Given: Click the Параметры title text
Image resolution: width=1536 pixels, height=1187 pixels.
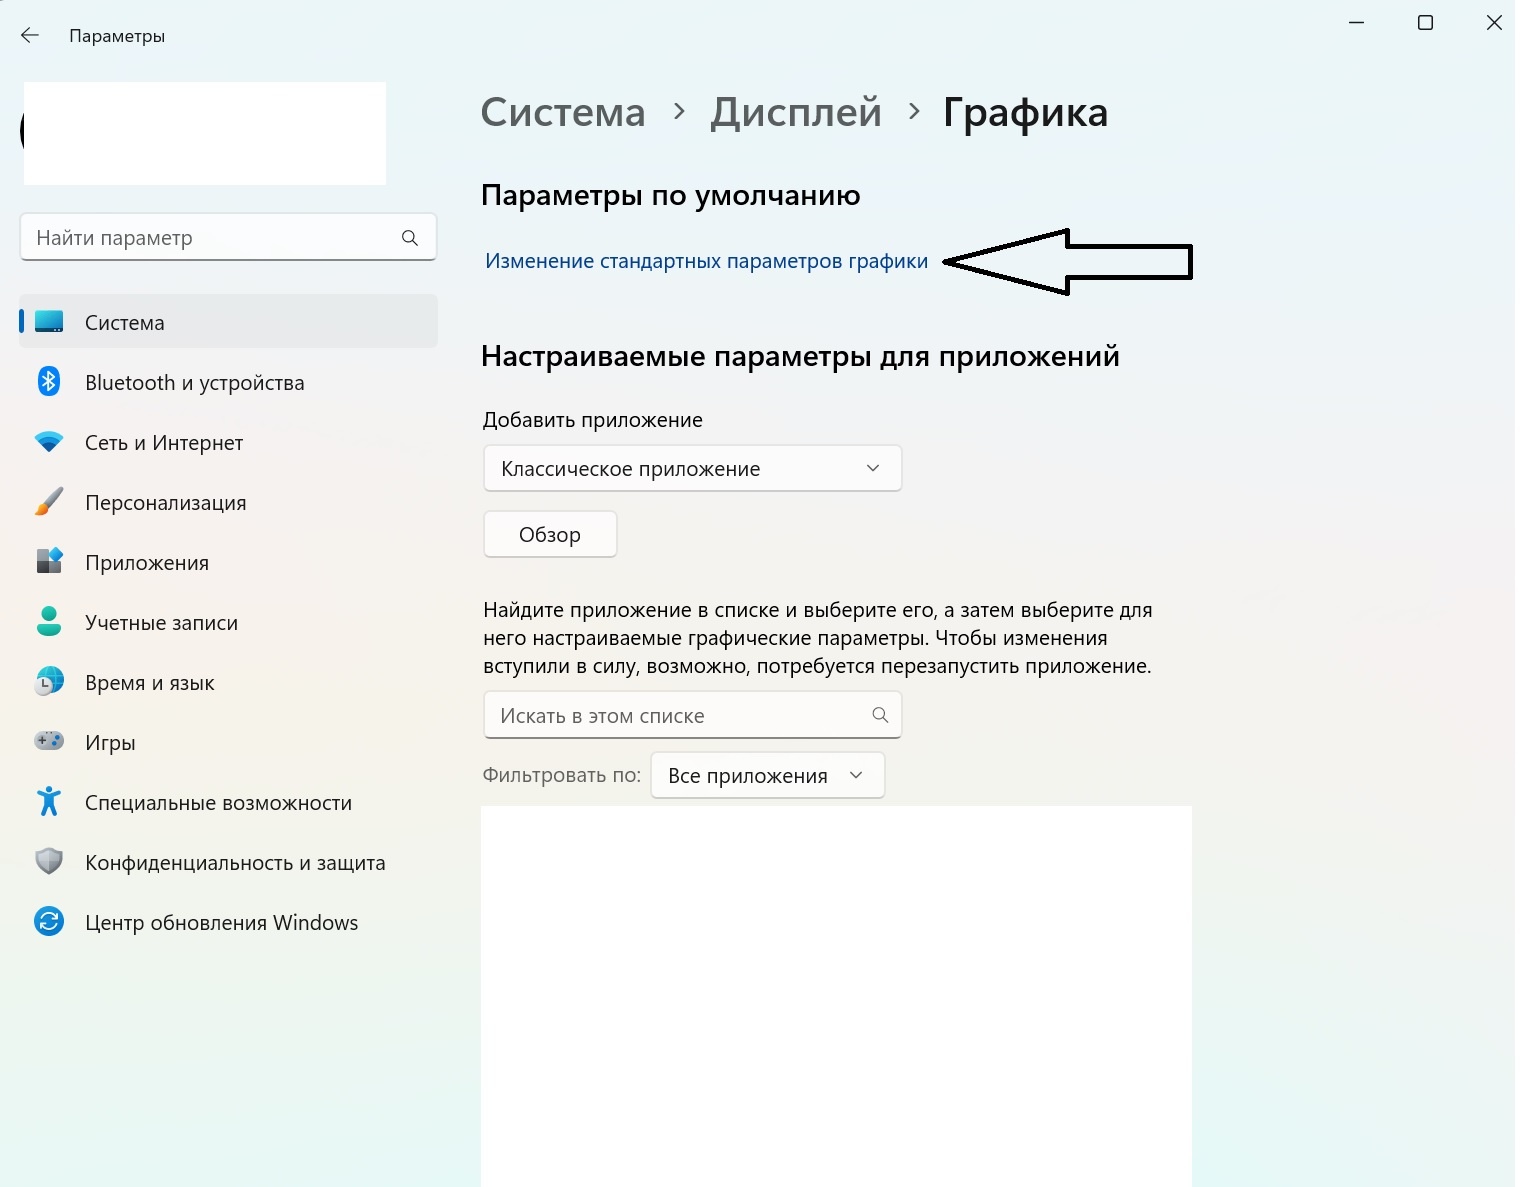Looking at the screenshot, I should point(117,36).
